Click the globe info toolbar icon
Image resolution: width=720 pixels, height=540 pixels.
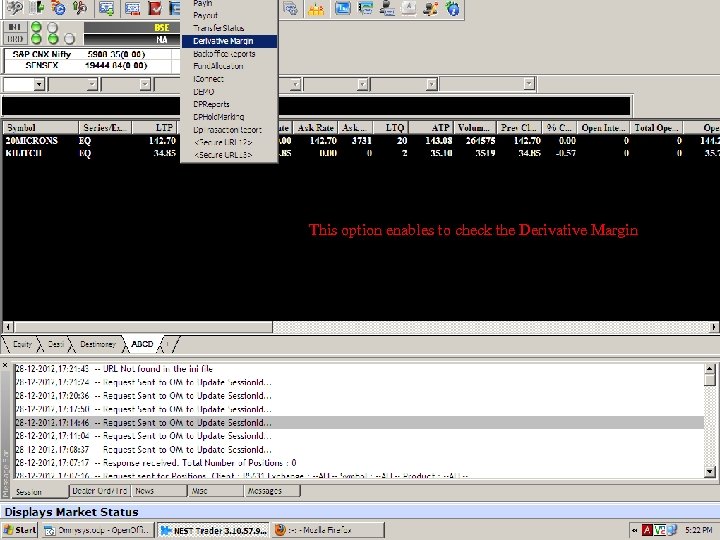[x=453, y=8]
